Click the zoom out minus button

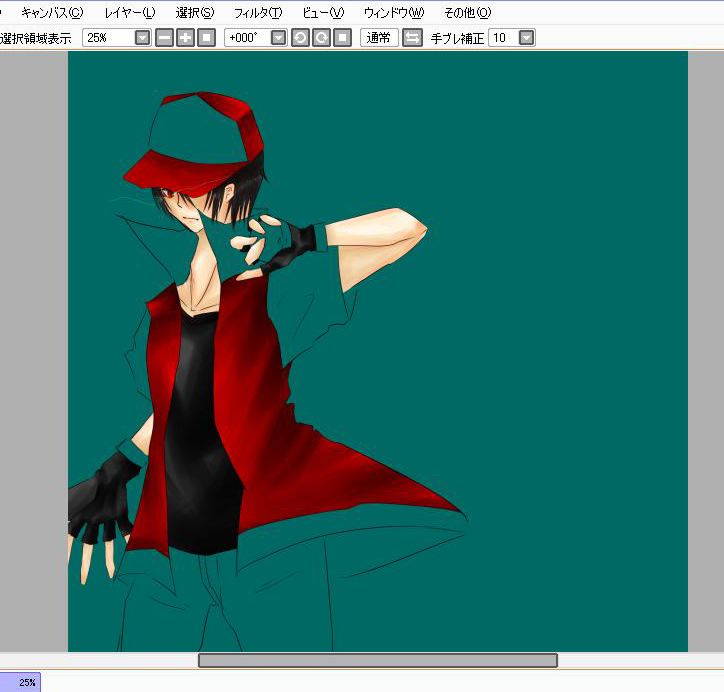[x=164, y=38]
